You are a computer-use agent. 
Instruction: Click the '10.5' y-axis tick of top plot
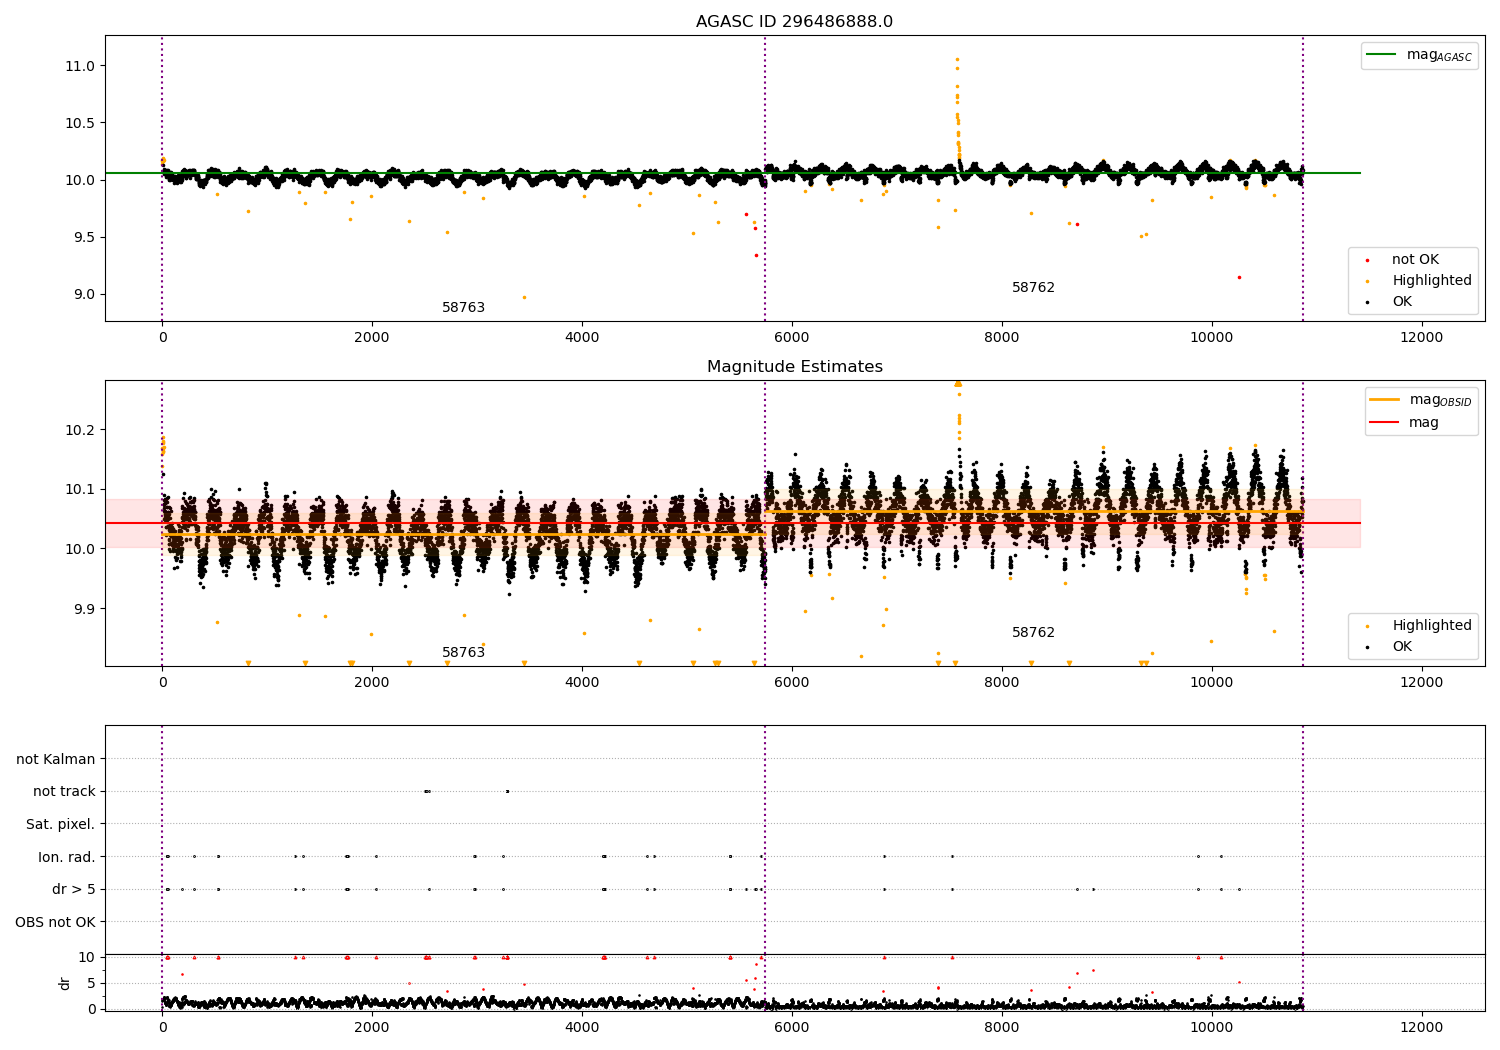[x=82, y=123]
